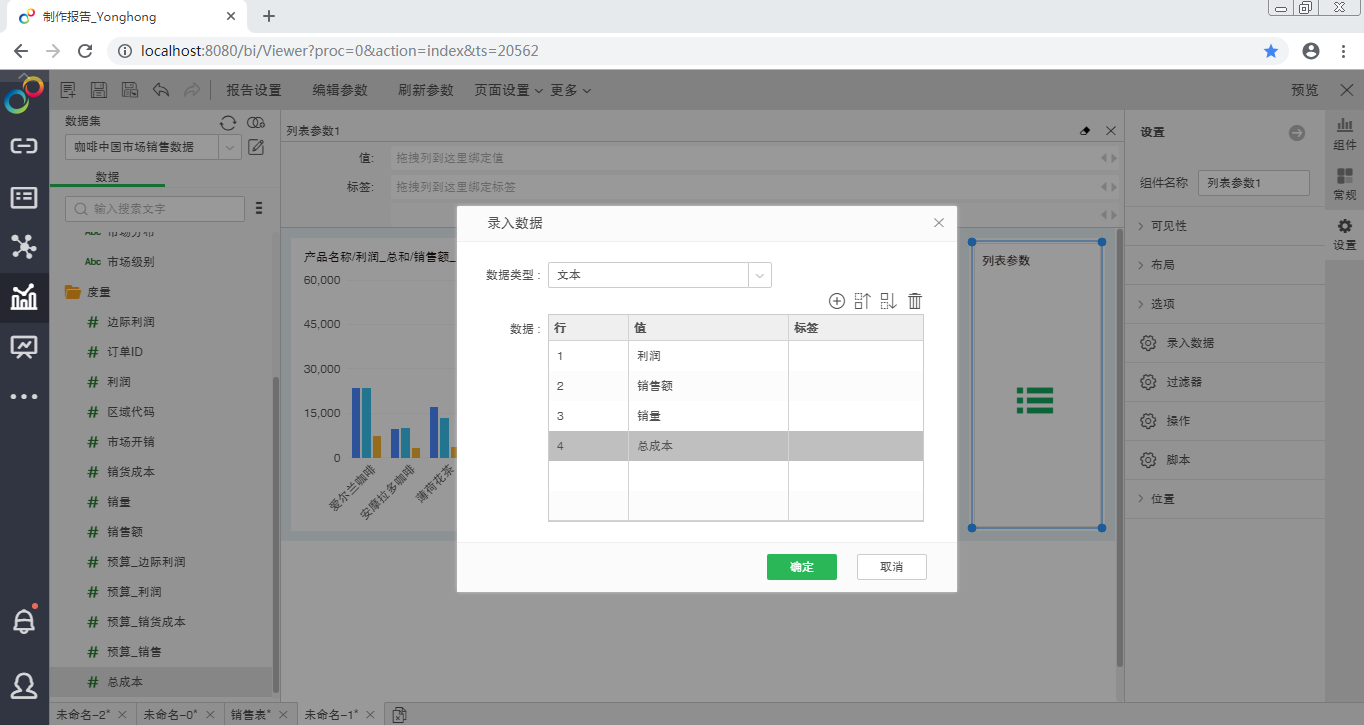Expand the 可见性 section
This screenshot has height=725, width=1364.
[x=1168, y=226]
